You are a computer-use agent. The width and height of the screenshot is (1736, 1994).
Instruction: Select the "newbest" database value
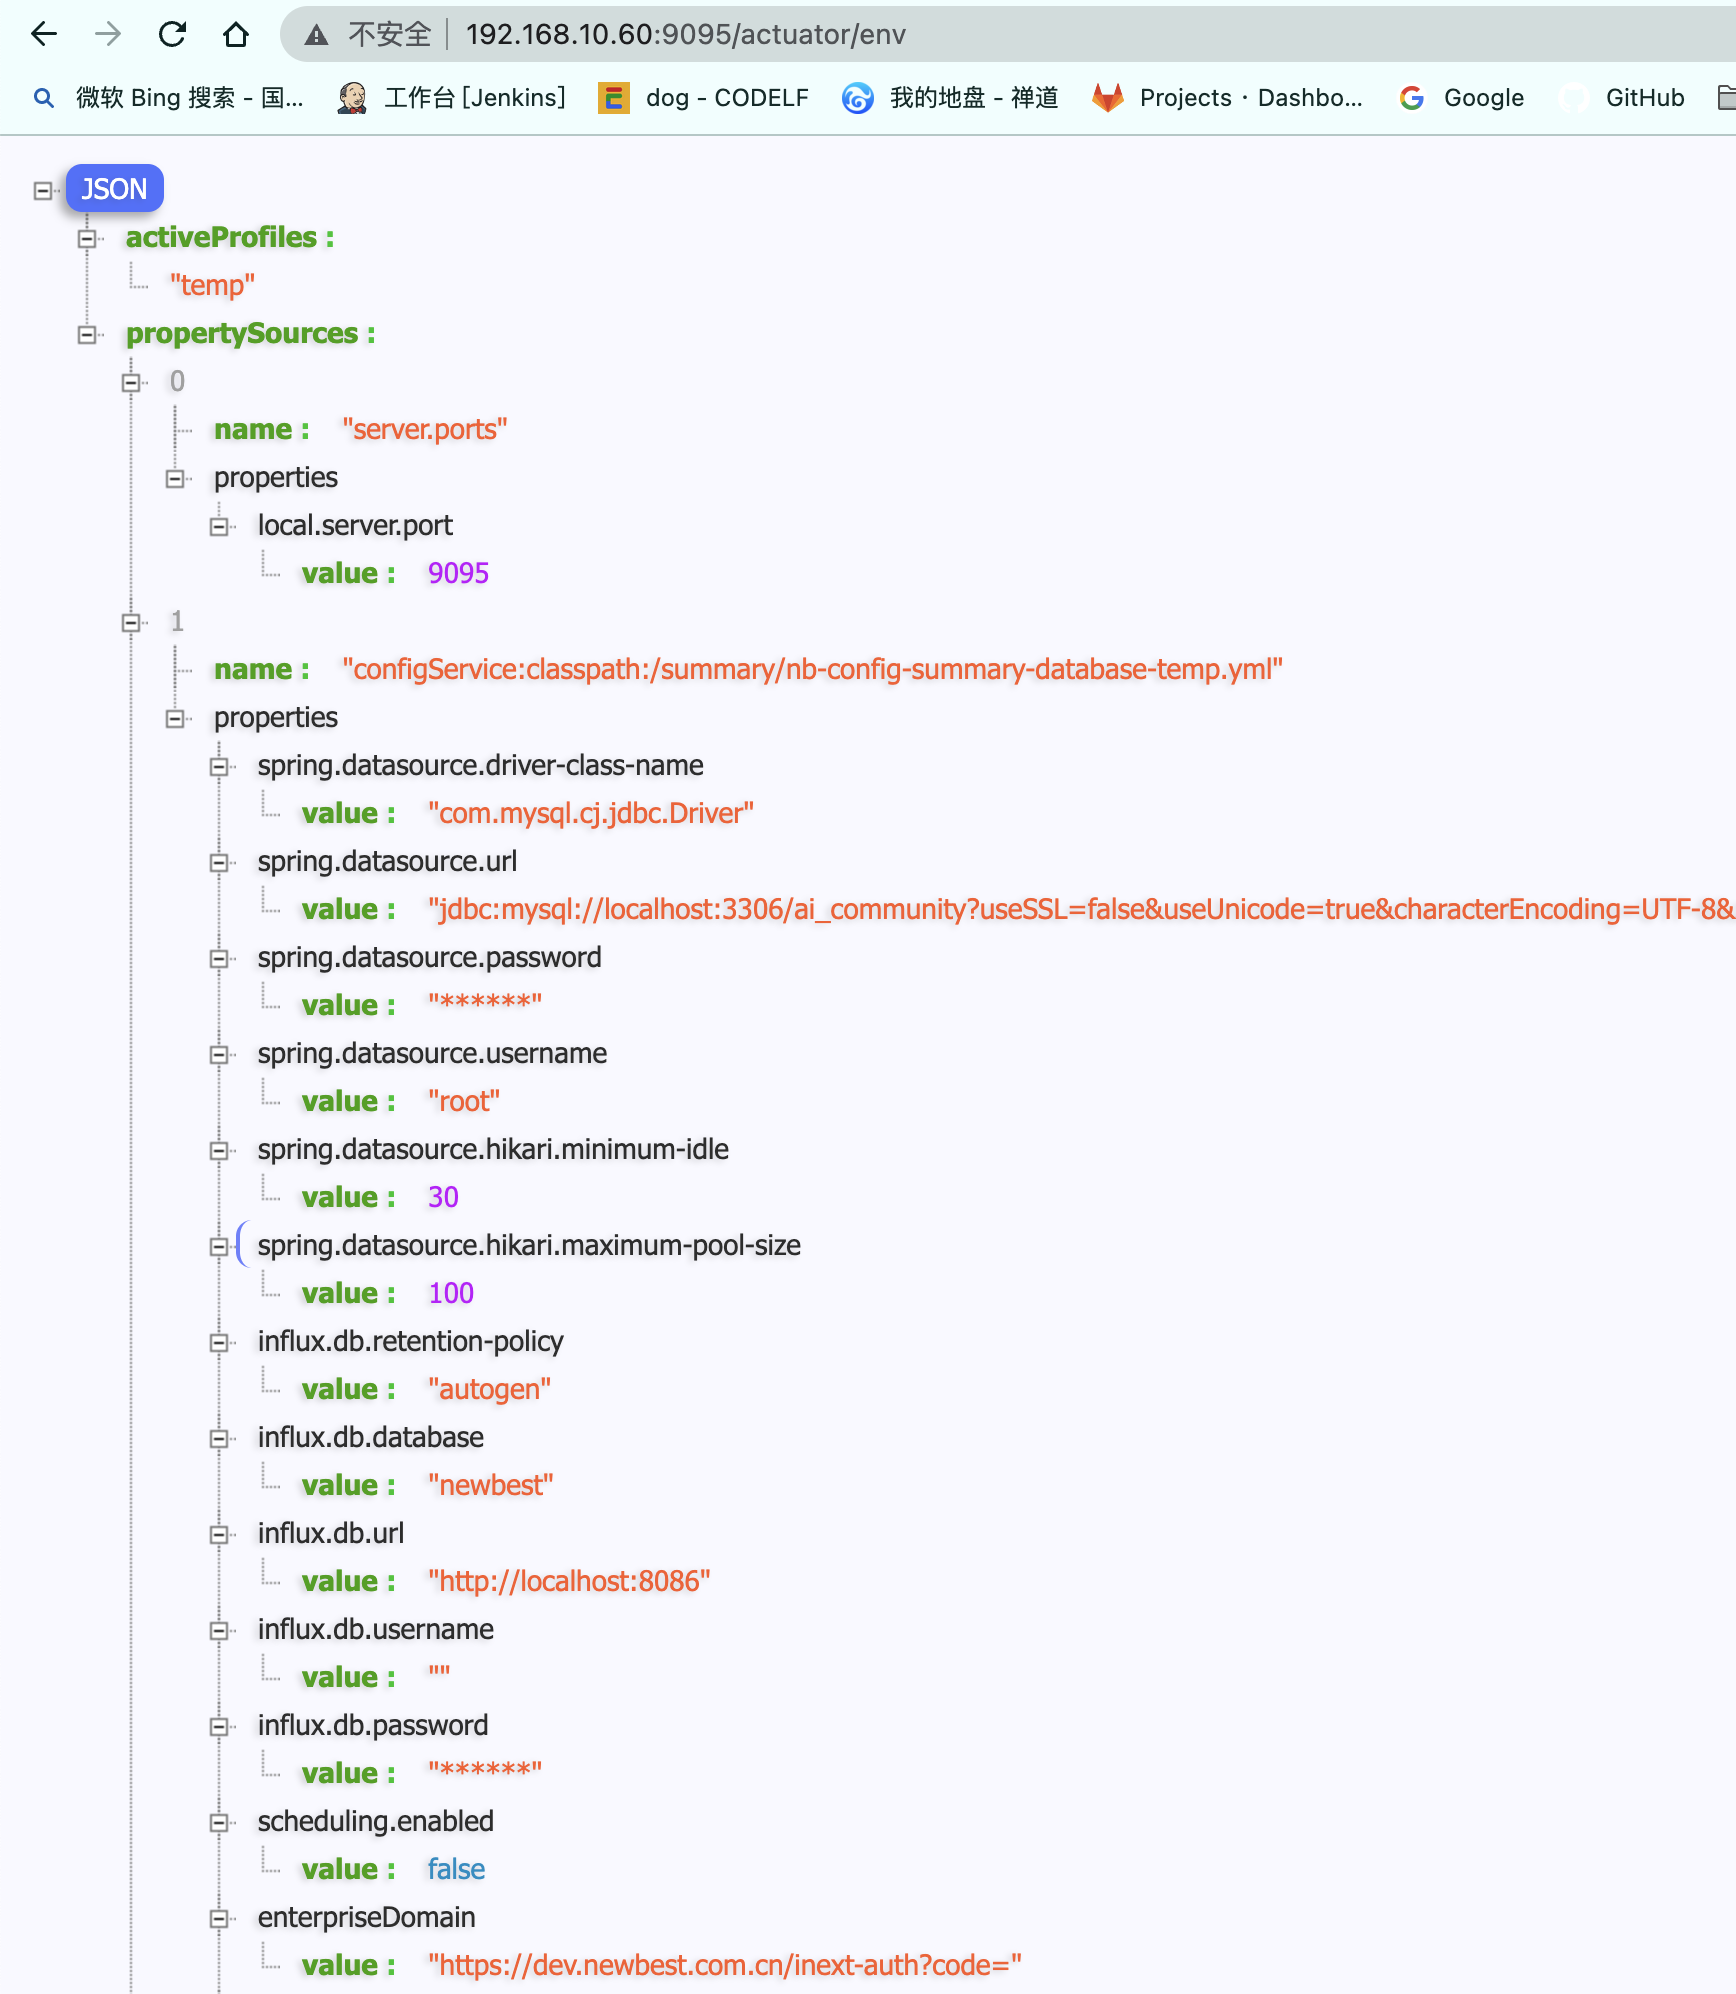[490, 1485]
